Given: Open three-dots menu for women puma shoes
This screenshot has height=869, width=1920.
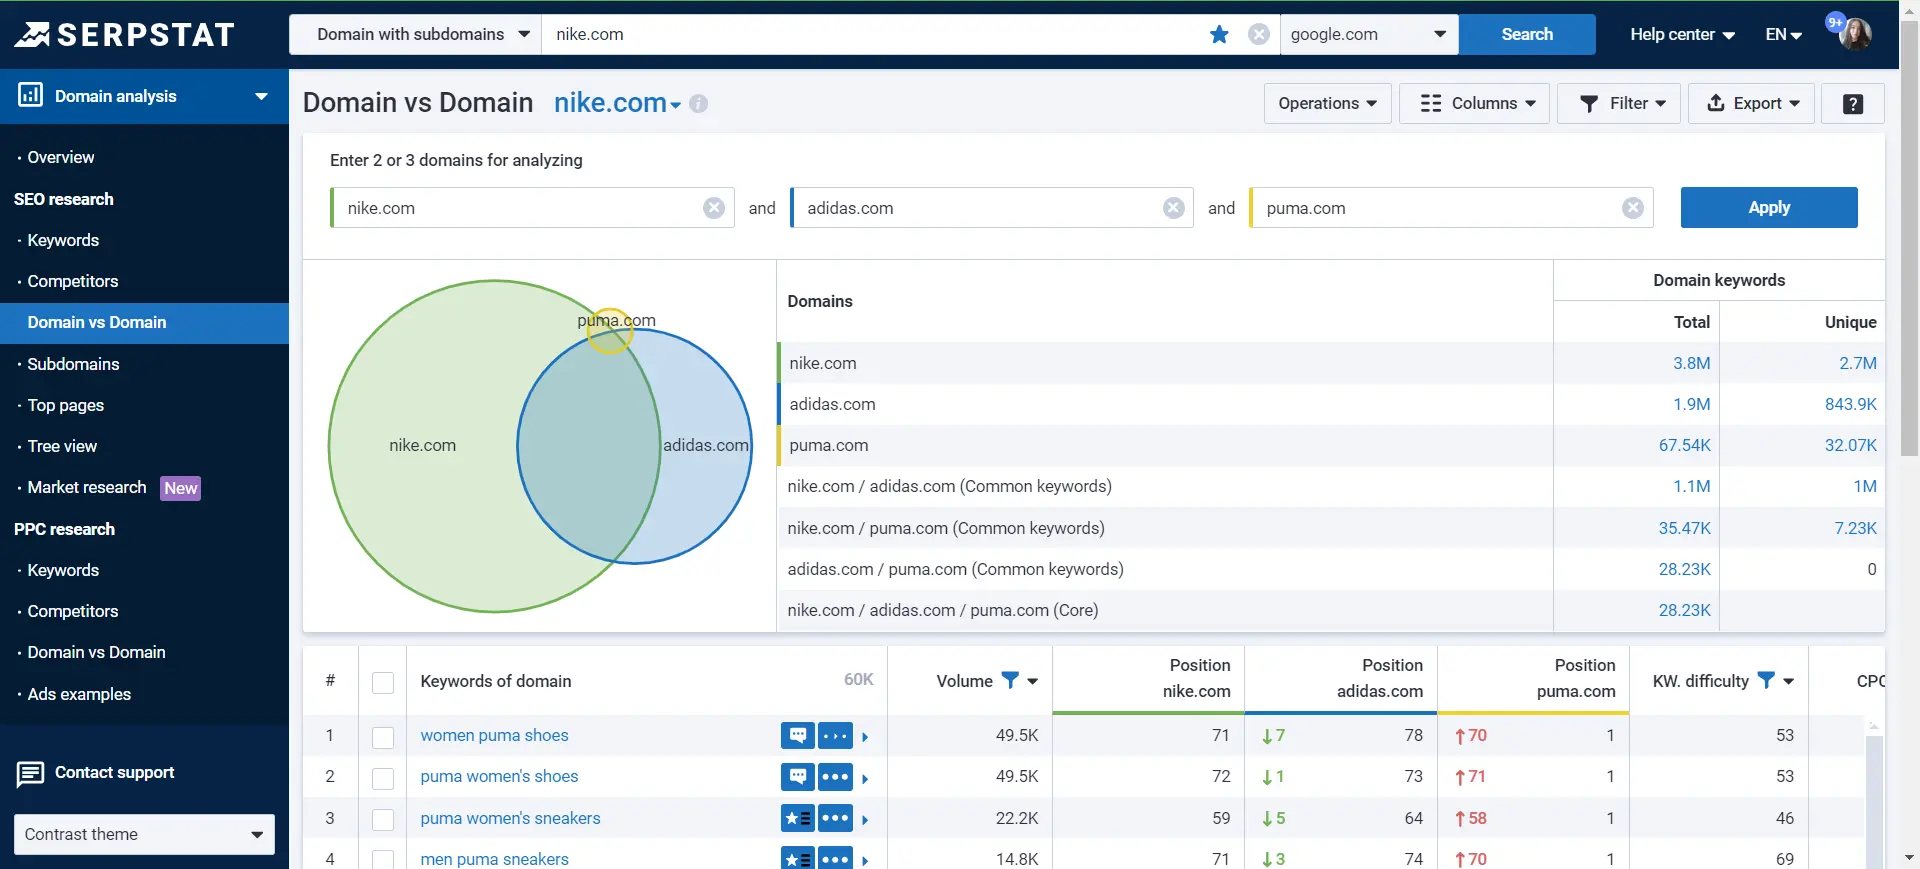Looking at the screenshot, I should click(x=835, y=736).
